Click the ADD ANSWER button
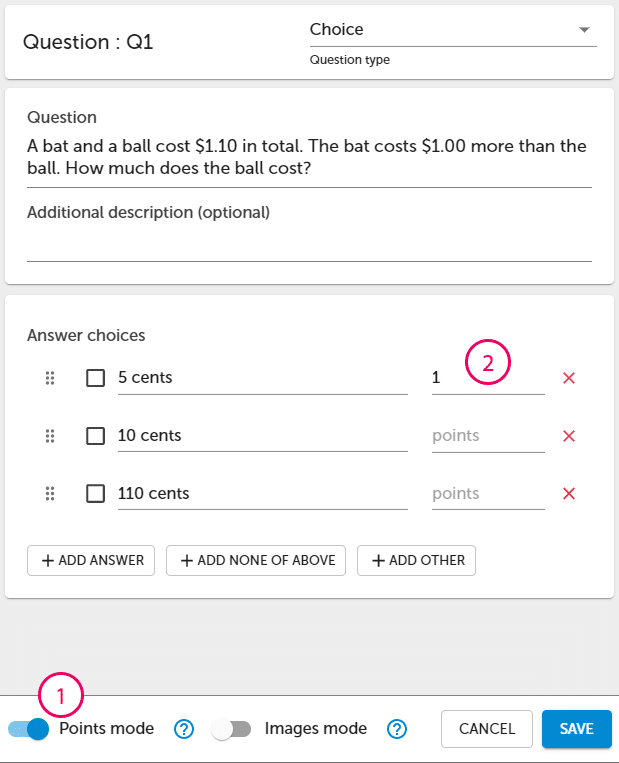Screen dimensions: 619x763 [x=91, y=561]
